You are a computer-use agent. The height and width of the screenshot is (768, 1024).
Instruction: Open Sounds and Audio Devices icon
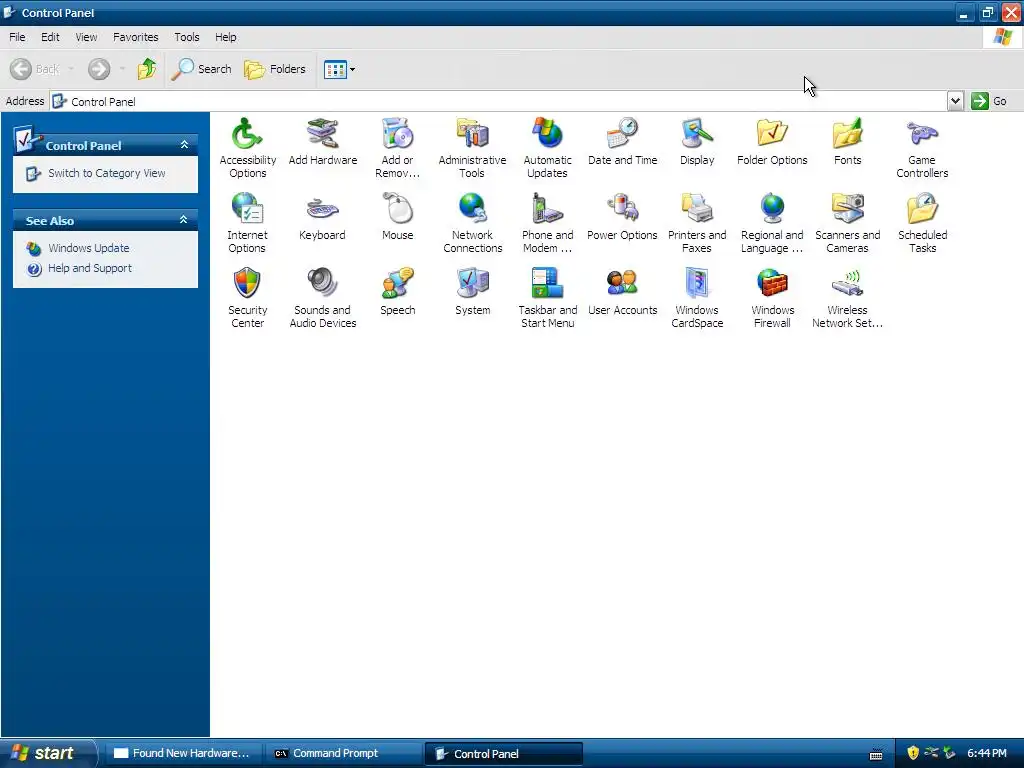[x=323, y=283]
